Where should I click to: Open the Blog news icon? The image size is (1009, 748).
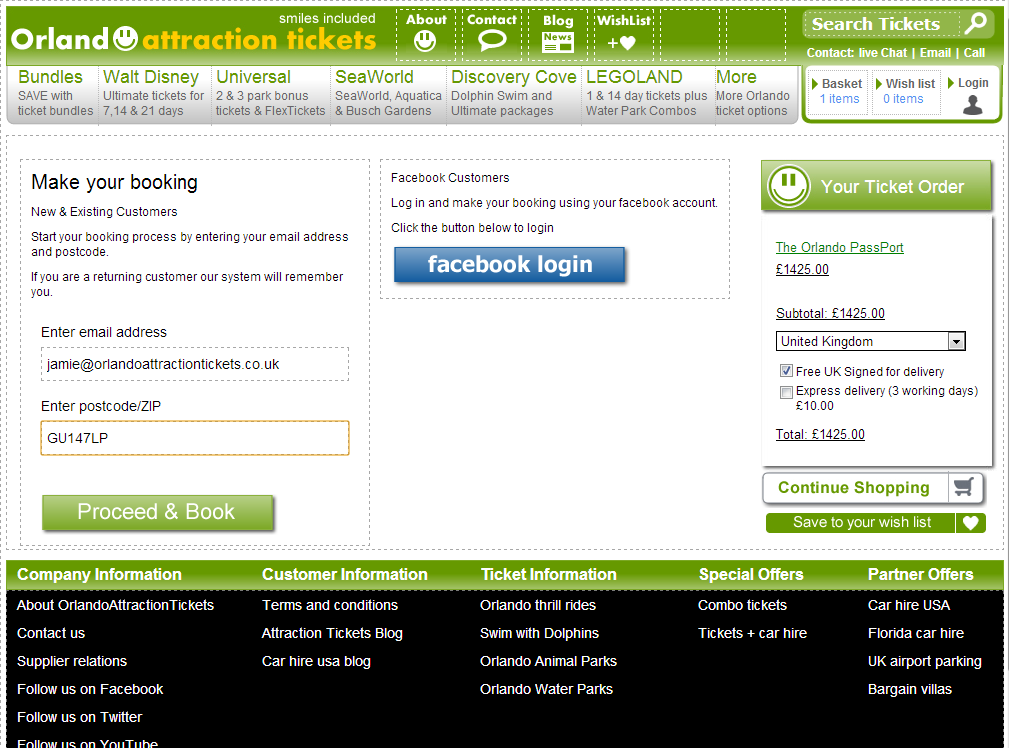(x=558, y=42)
